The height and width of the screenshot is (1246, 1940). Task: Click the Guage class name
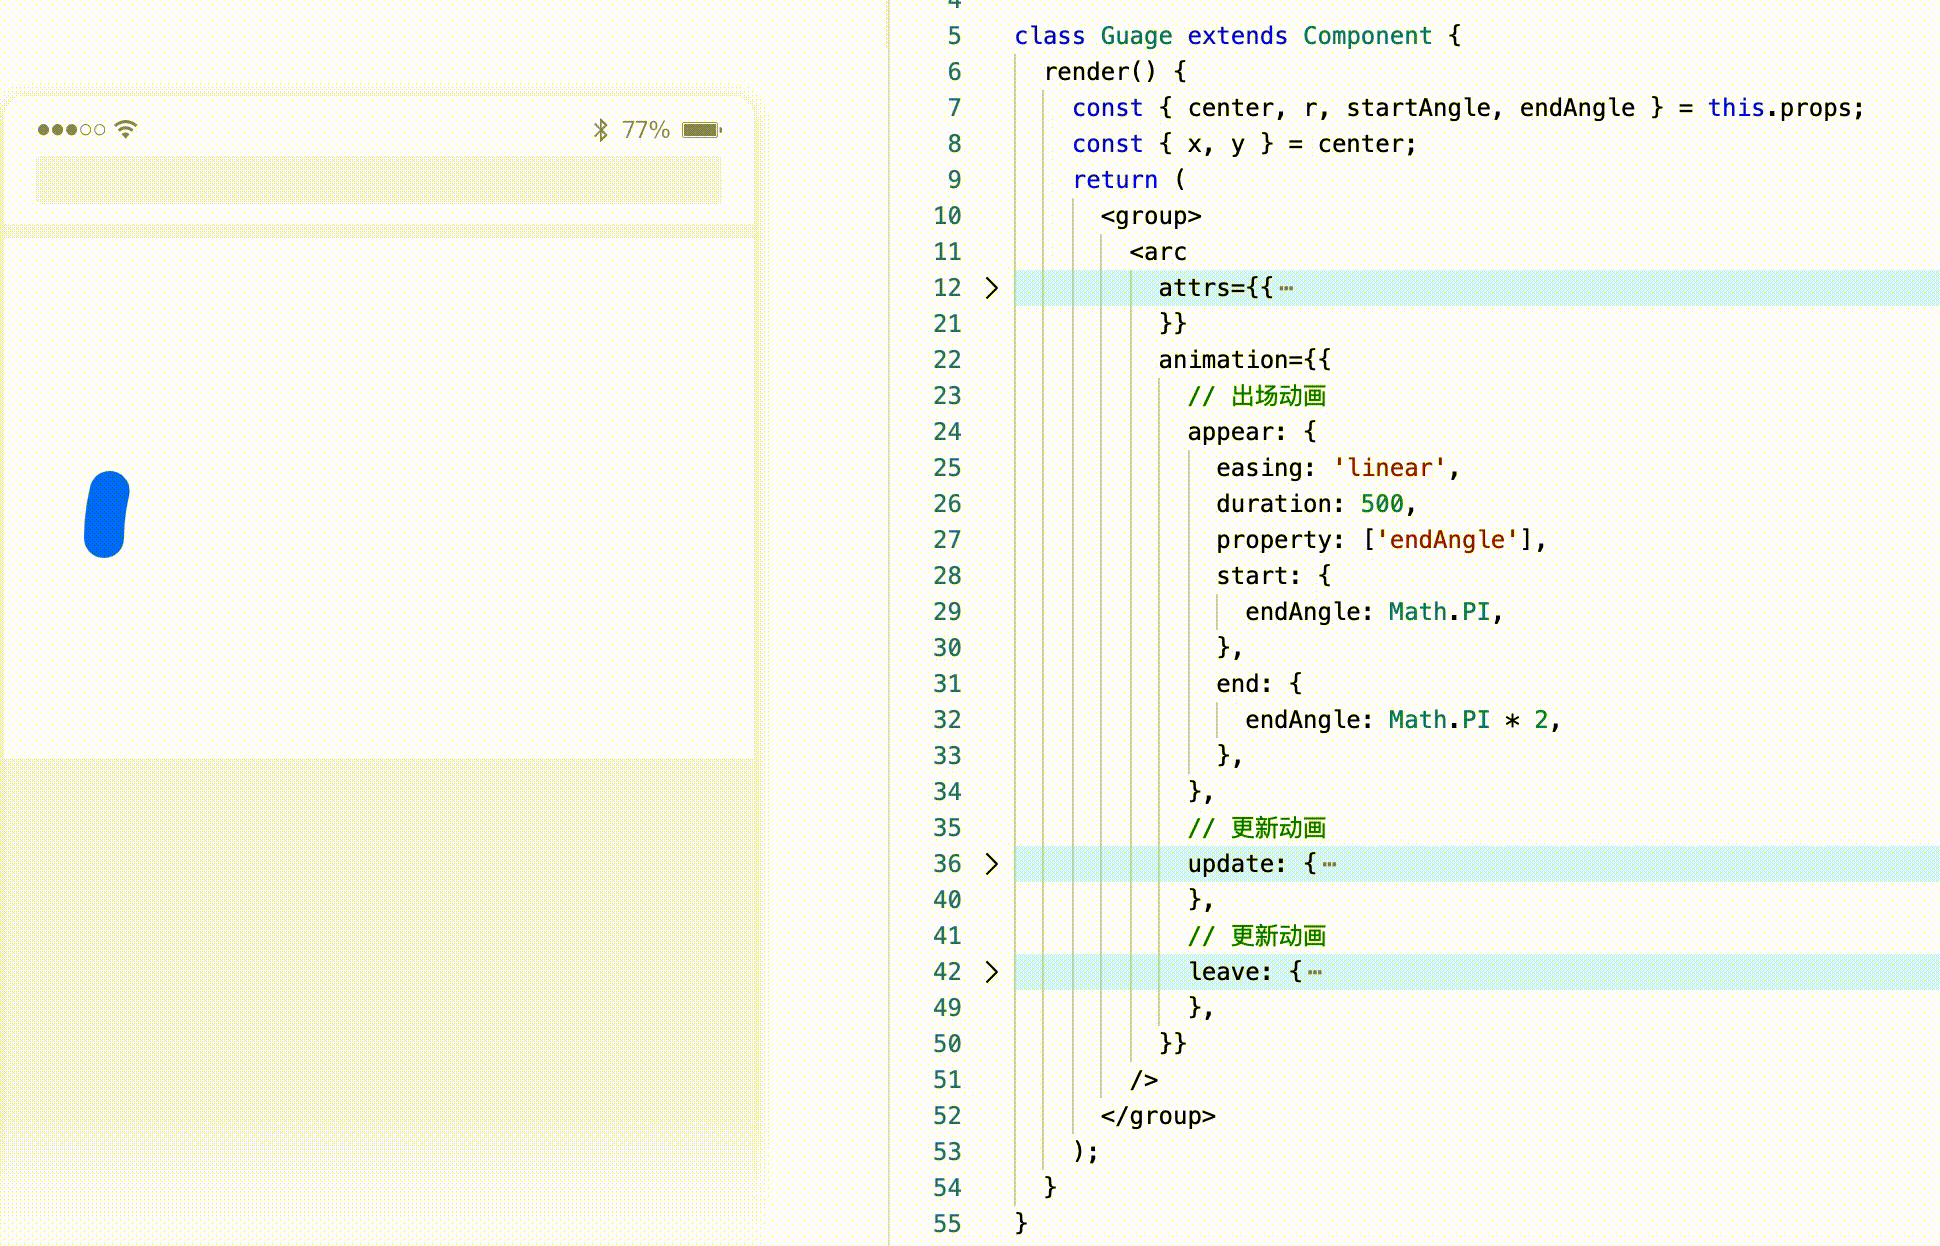(x=1136, y=36)
